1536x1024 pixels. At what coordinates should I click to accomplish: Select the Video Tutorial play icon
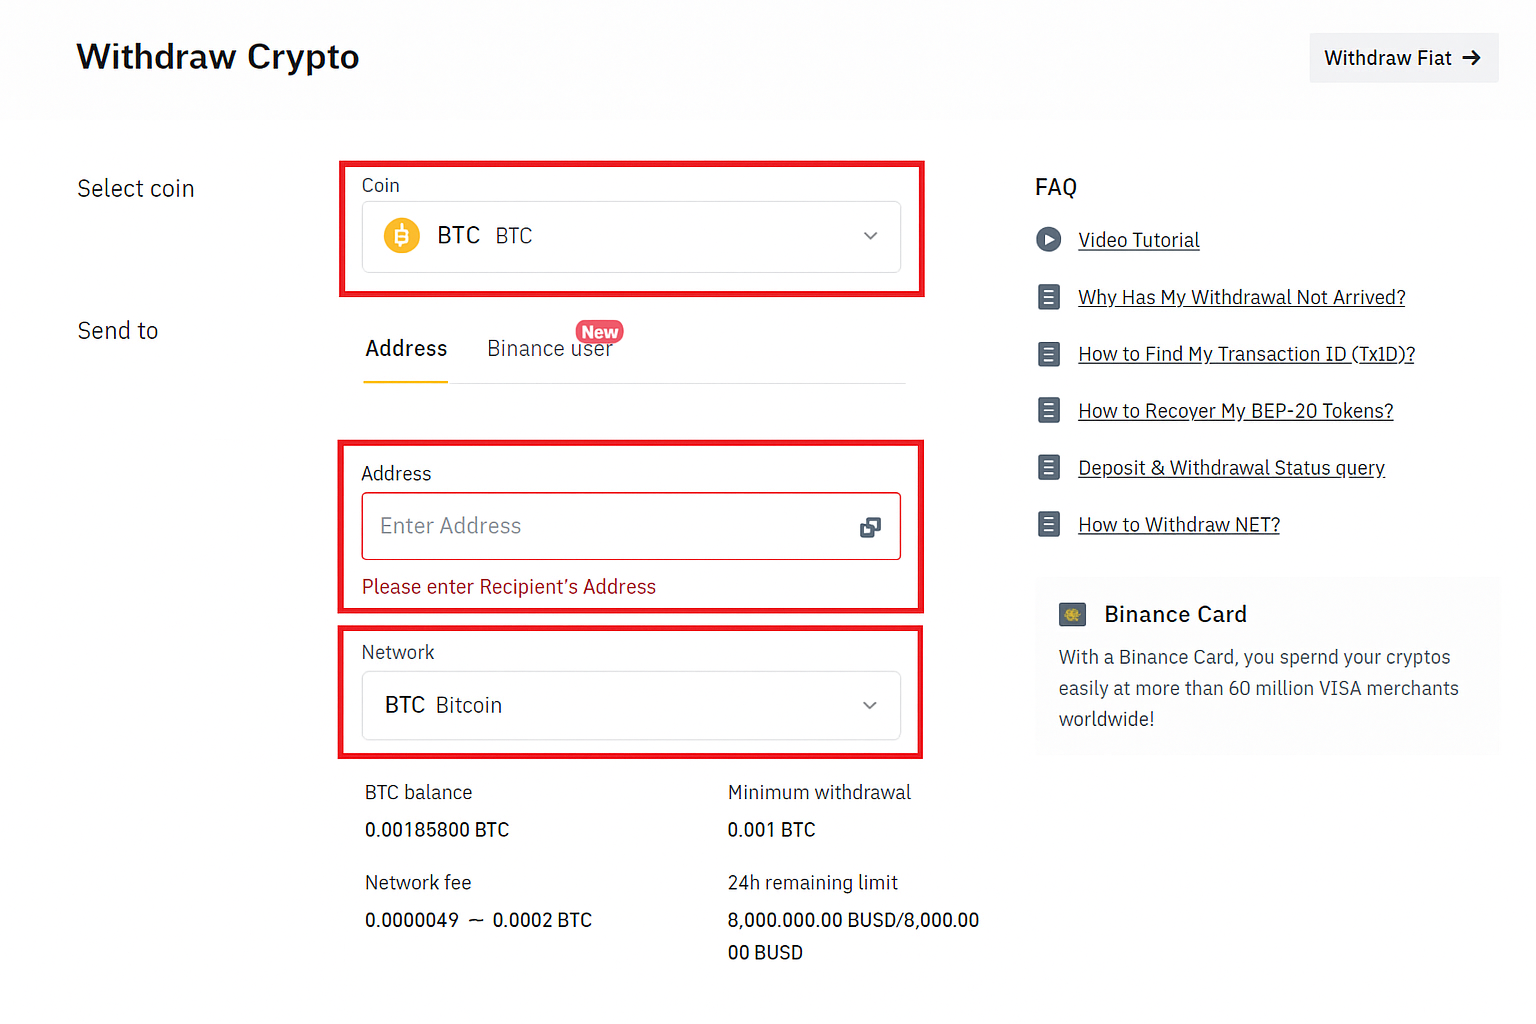(x=1048, y=240)
